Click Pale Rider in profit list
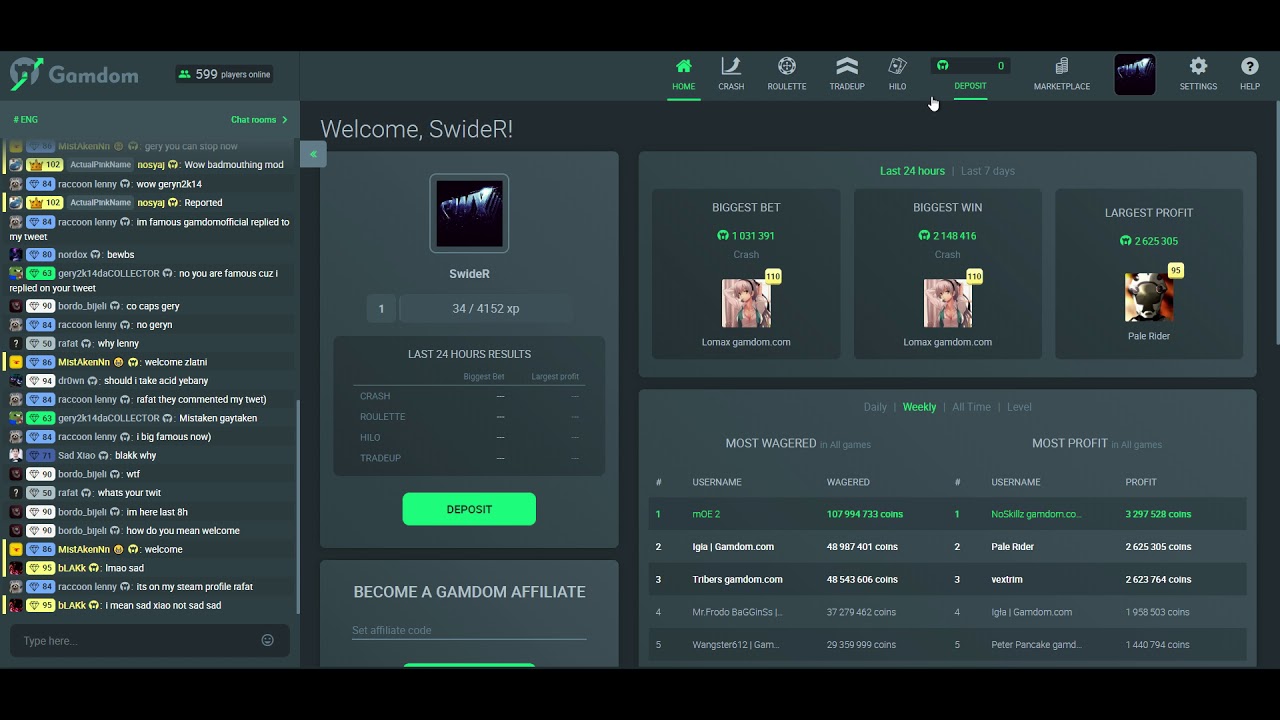 [x=1012, y=547]
